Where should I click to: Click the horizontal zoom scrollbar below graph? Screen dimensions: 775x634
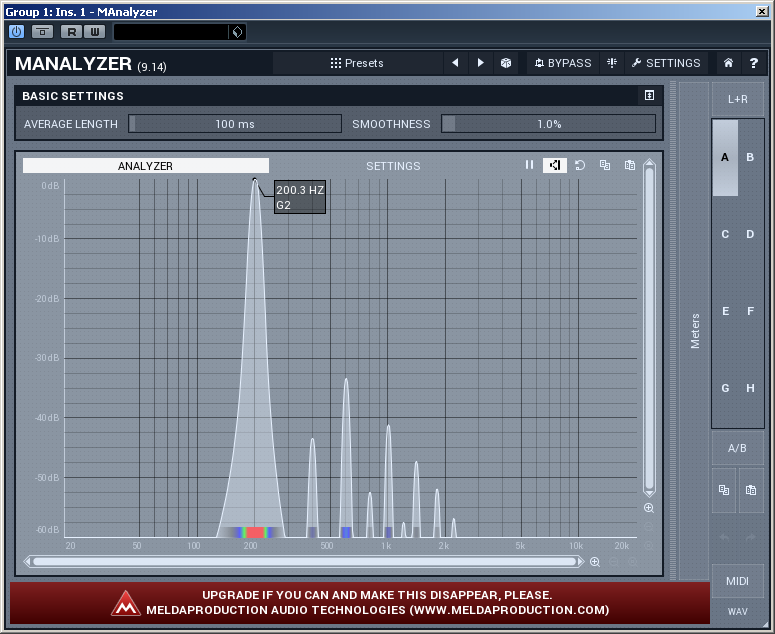[x=304, y=562]
